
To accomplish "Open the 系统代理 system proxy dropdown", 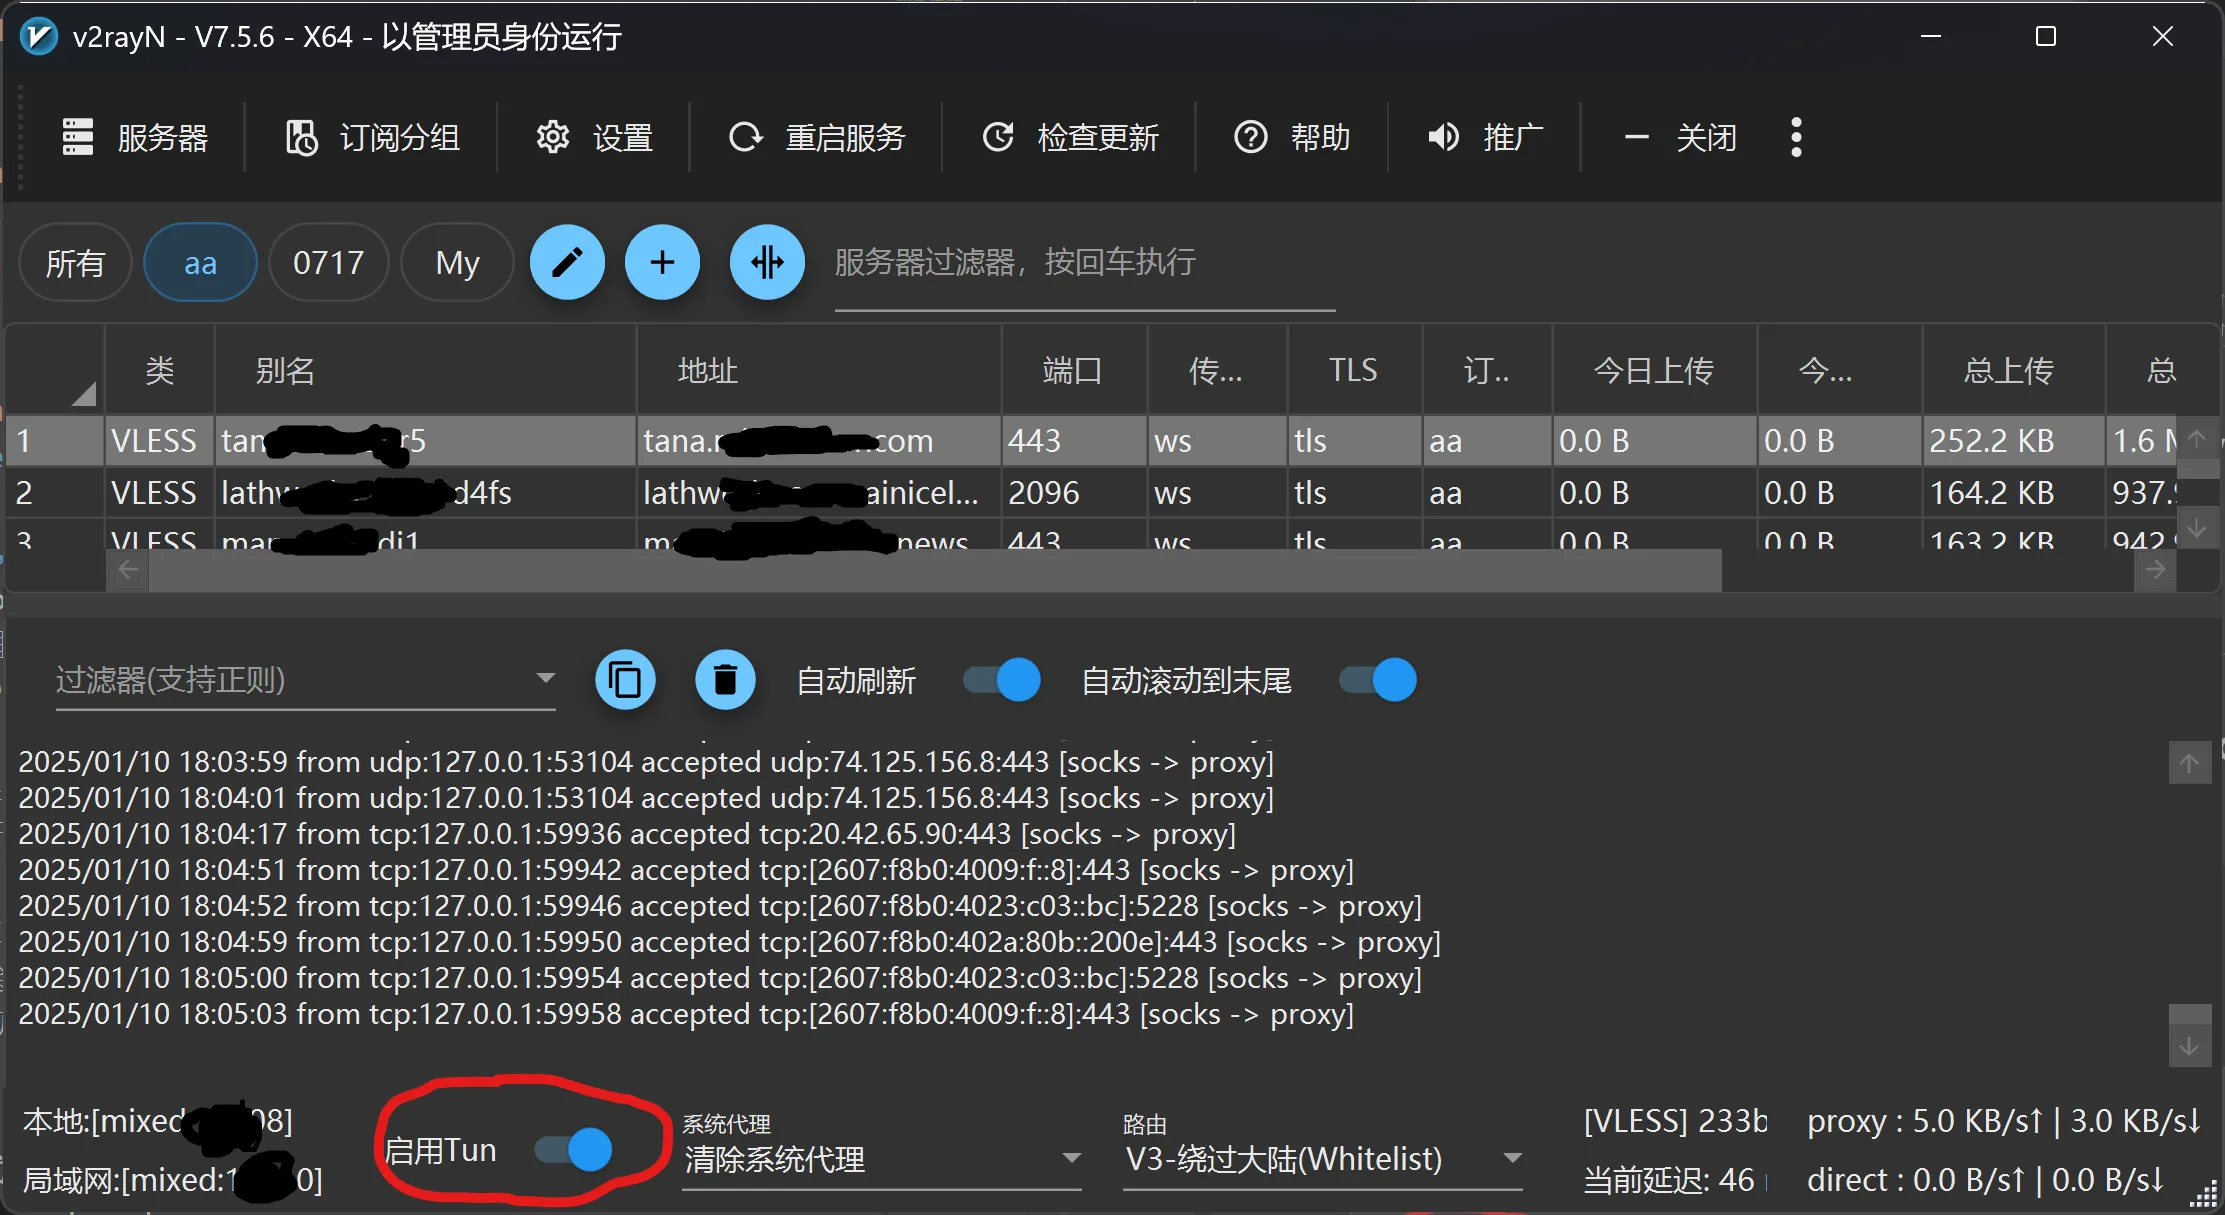I will [881, 1159].
